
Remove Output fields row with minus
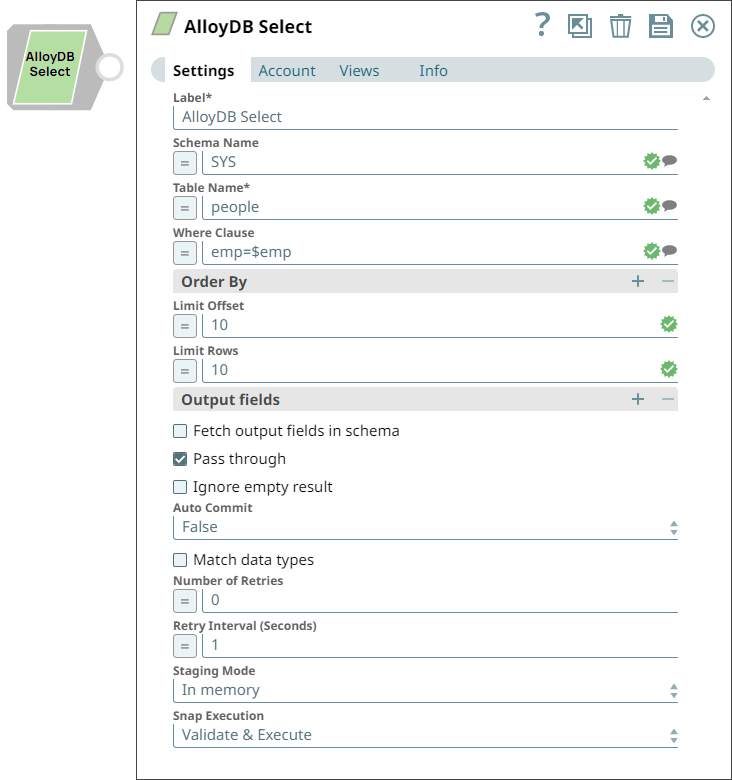pyautogui.click(x=669, y=399)
